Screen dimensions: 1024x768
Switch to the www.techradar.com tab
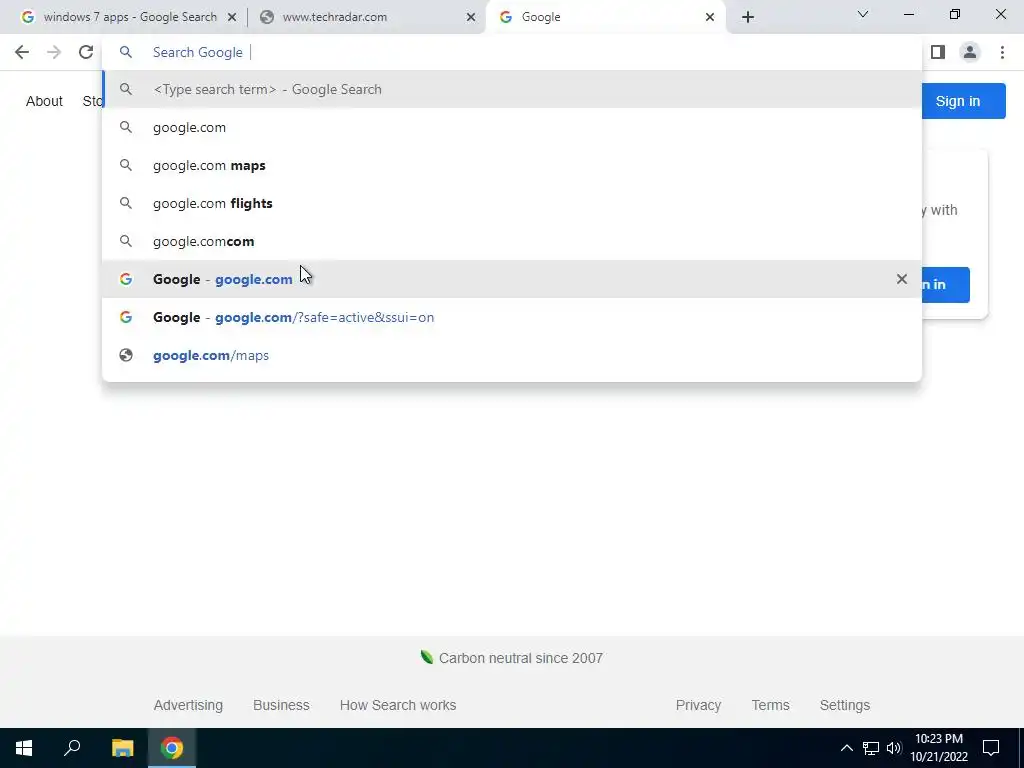point(367,17)
